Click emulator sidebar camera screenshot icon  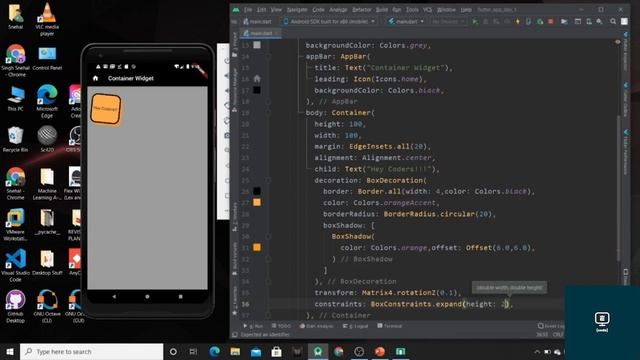tap(227, 135)
